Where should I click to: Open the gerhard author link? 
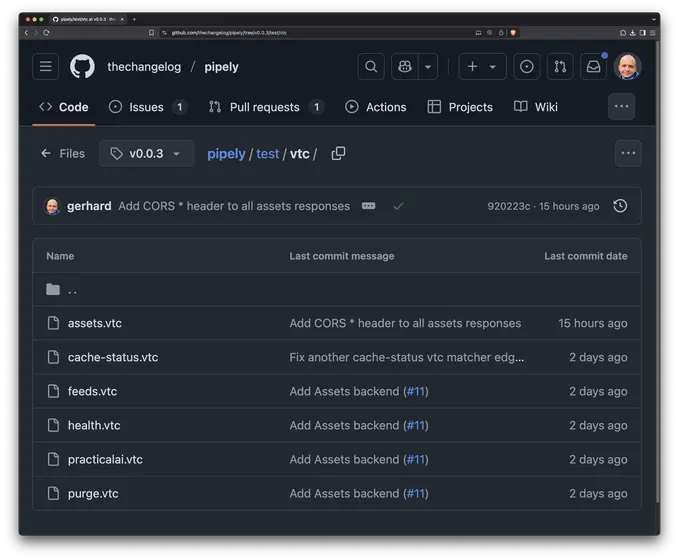click(x=89, y=206)
